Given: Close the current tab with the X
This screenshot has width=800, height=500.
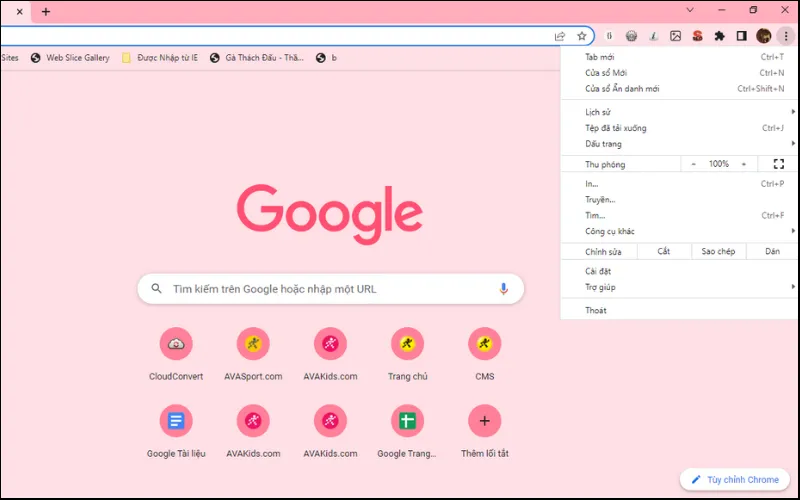Looking at the screenshot, I should click(19, 11).
